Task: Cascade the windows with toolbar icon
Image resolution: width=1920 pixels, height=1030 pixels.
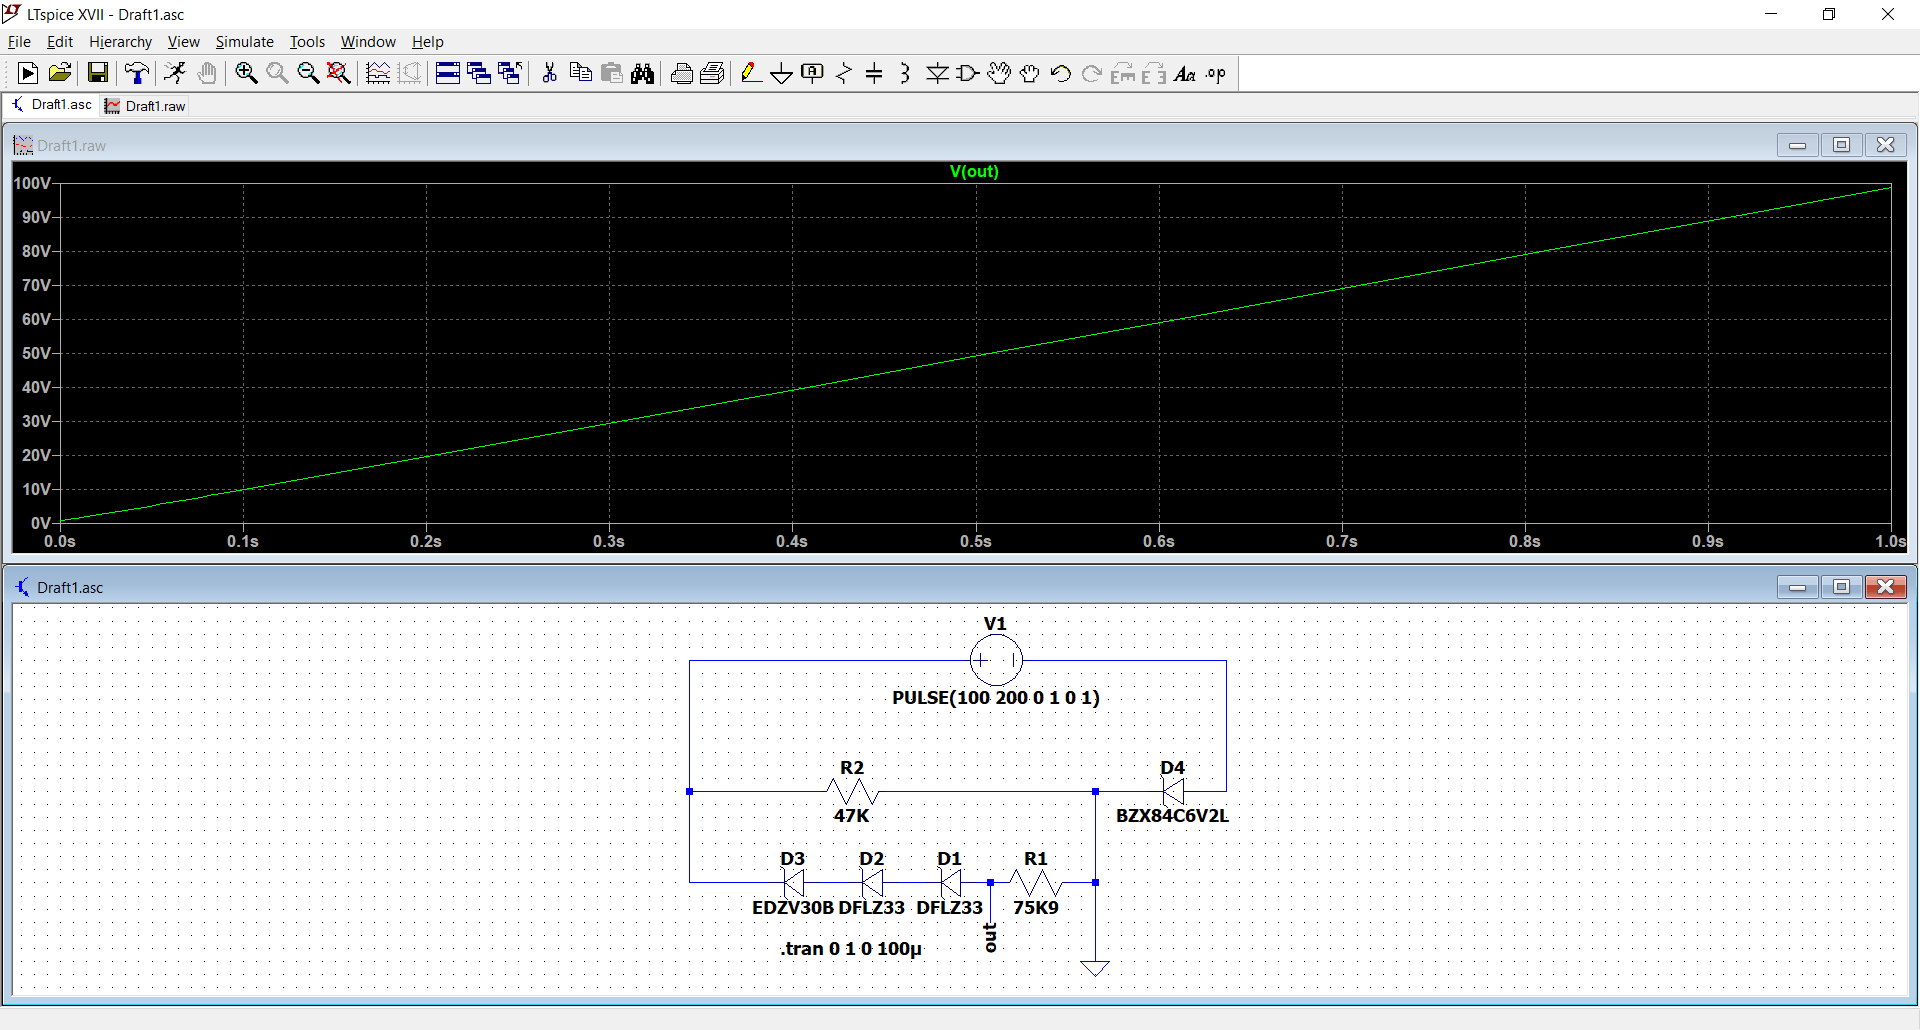Action: pyautogui.click(x=479, y=73)
